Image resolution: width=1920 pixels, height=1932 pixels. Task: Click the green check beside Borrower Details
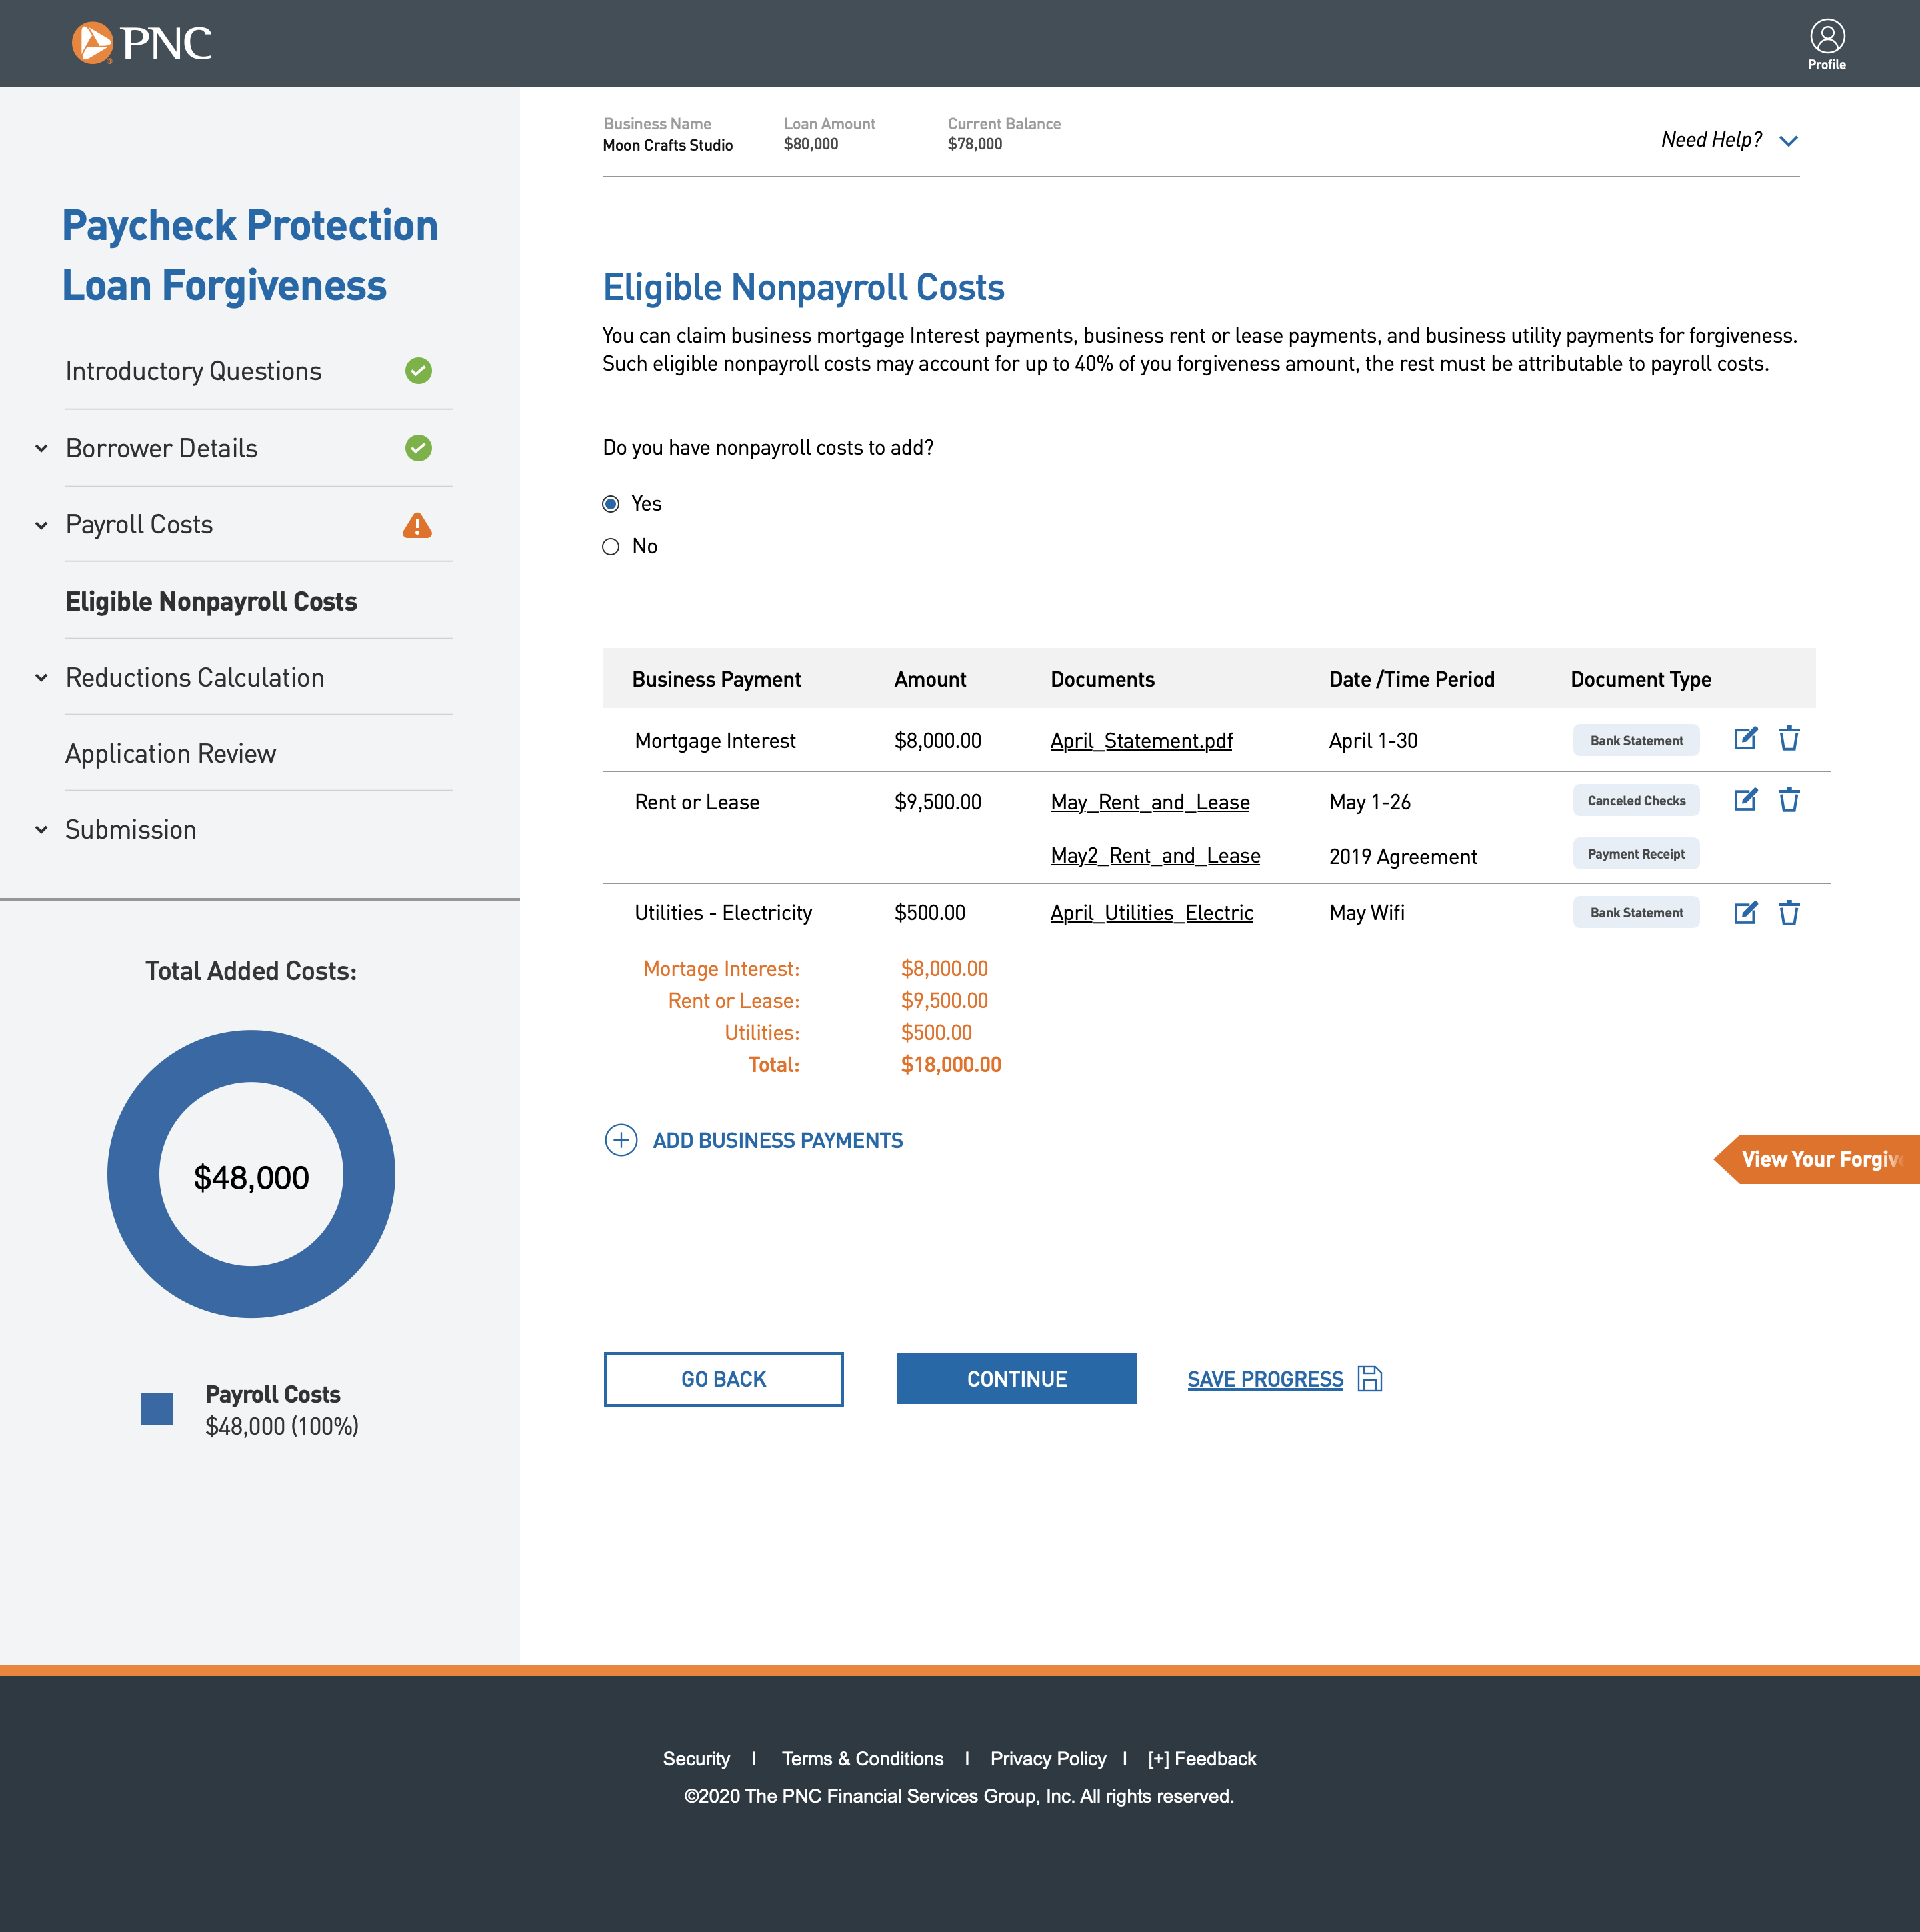(x=418, y=448)
